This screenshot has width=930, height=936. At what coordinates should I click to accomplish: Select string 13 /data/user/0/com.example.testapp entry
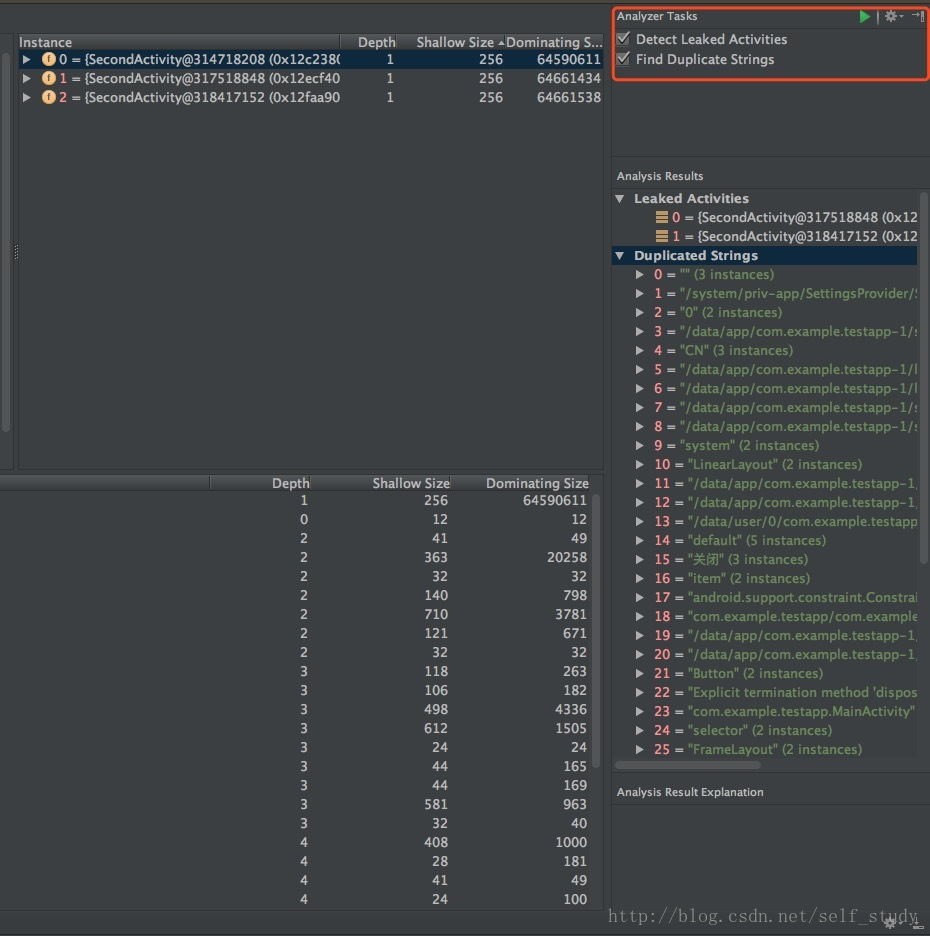click(785, 521)
